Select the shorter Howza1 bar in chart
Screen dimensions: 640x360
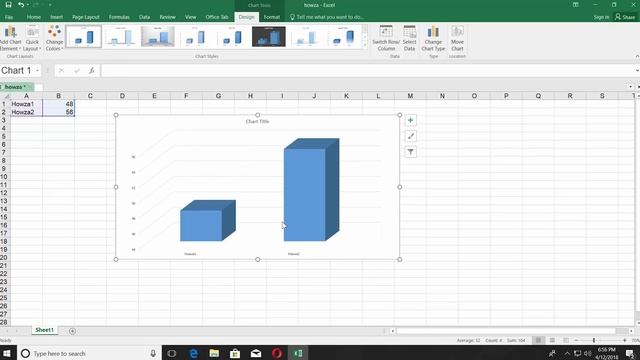point(208,220)
